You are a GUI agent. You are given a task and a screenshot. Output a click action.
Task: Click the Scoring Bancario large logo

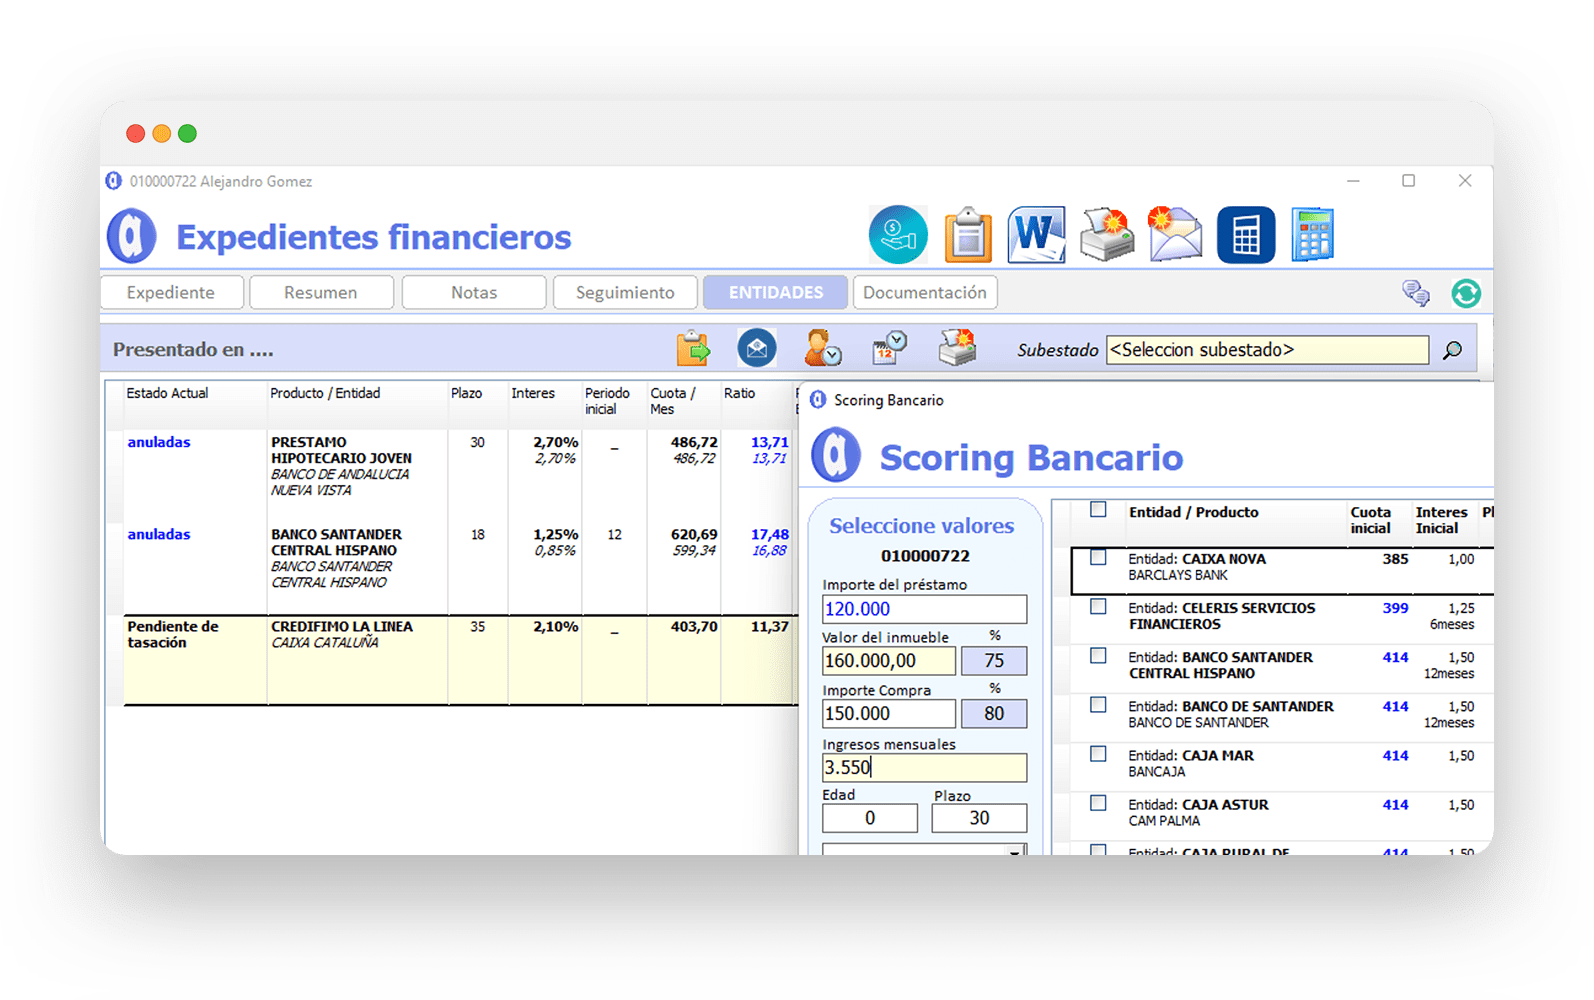(836, 455)
